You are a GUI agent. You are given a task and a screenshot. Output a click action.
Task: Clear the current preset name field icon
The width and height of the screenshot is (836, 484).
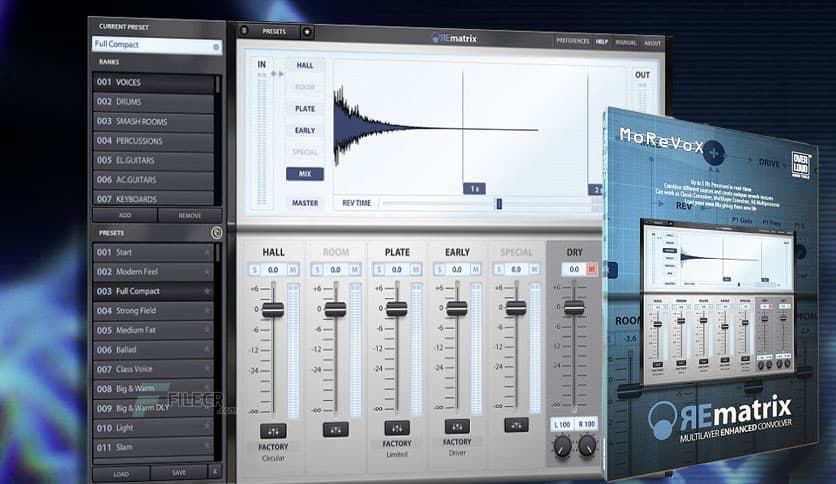[216, 47]
